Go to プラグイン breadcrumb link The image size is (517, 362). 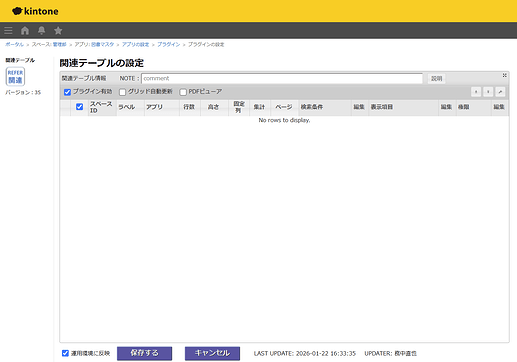pos(169,44)
